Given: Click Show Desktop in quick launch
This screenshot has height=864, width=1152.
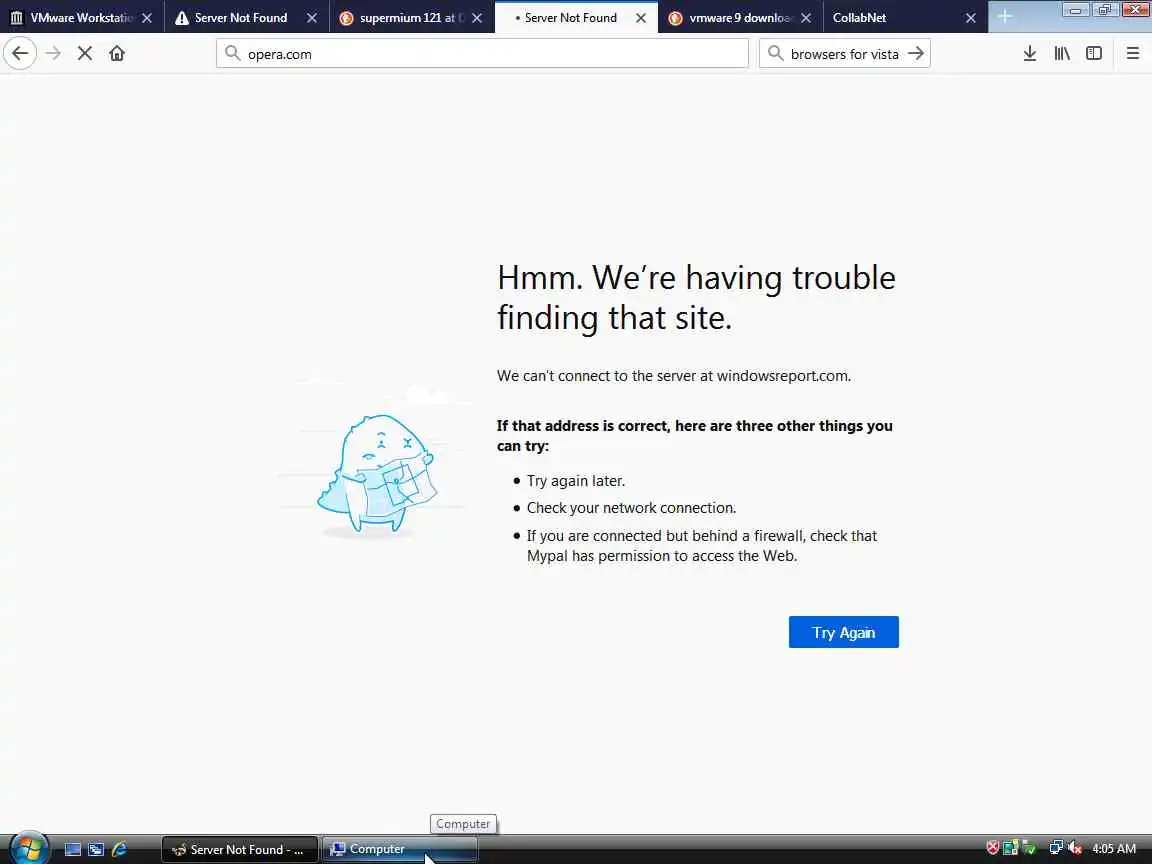Looking at the screenshot, I should coord(73,849).
